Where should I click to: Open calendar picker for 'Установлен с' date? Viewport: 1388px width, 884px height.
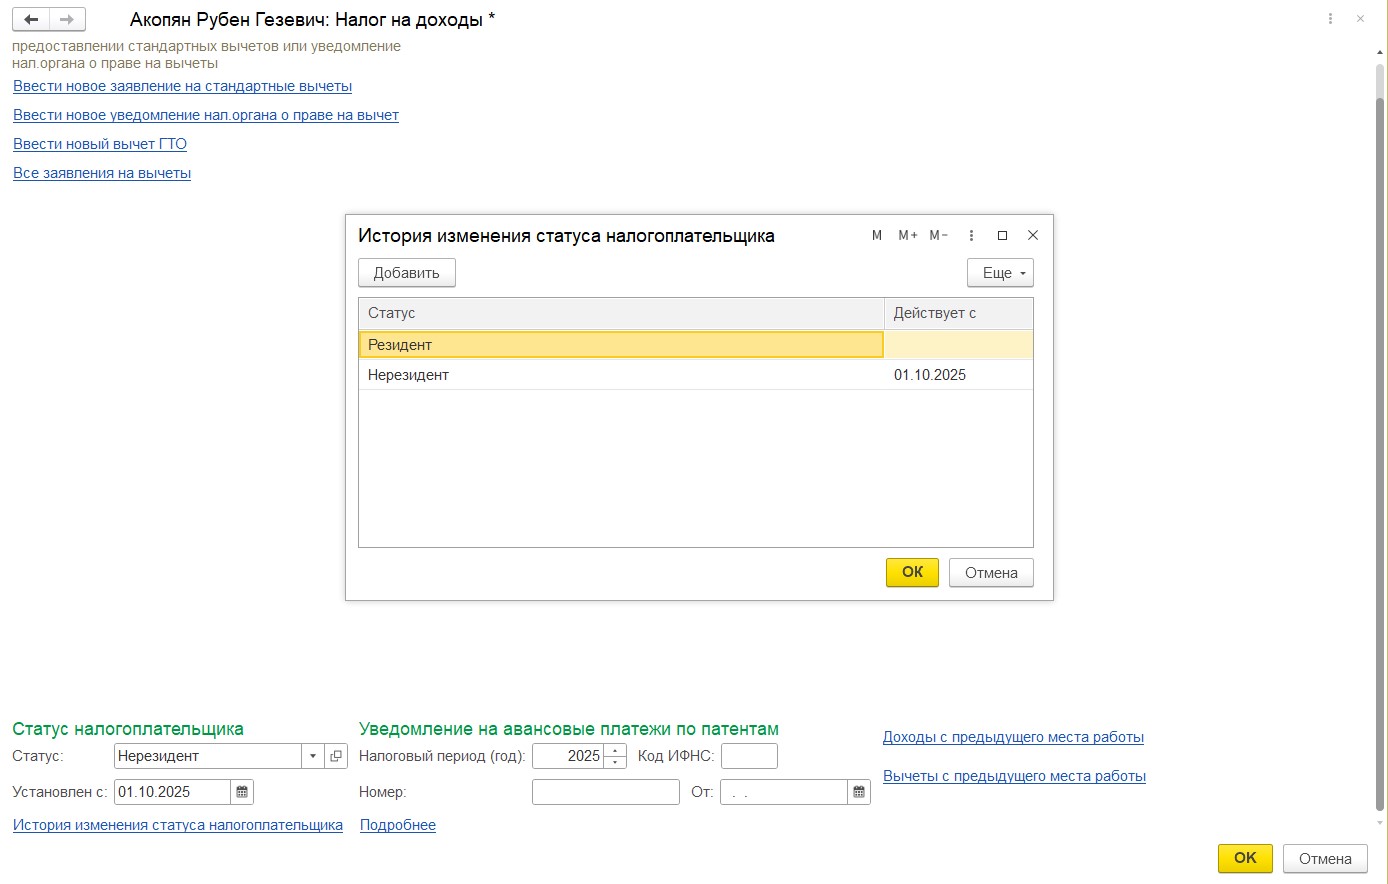point(242,792)
